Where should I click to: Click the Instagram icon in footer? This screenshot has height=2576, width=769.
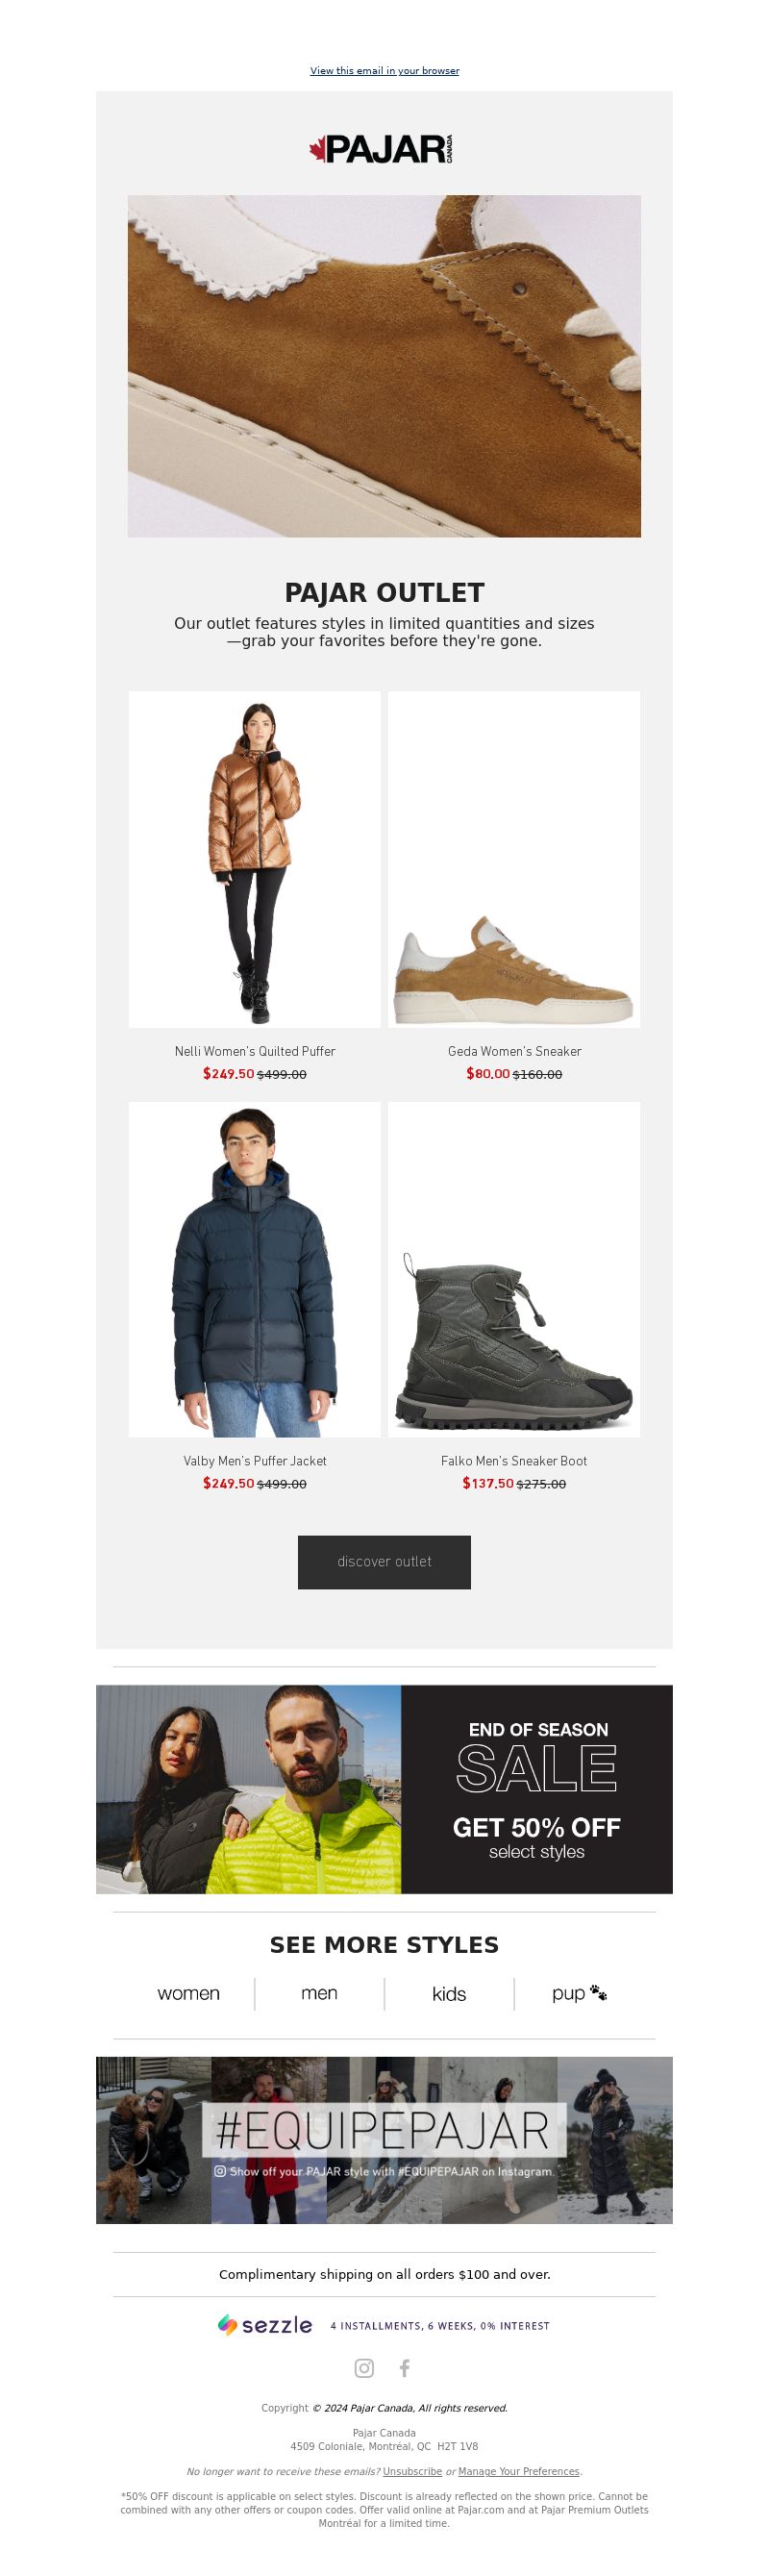[x=364, y=2368]
